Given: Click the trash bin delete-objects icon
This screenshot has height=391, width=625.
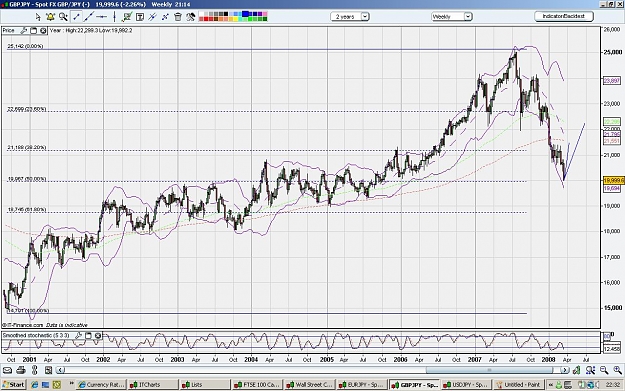Looking at the screenshot, I should [x=178, y=17].
